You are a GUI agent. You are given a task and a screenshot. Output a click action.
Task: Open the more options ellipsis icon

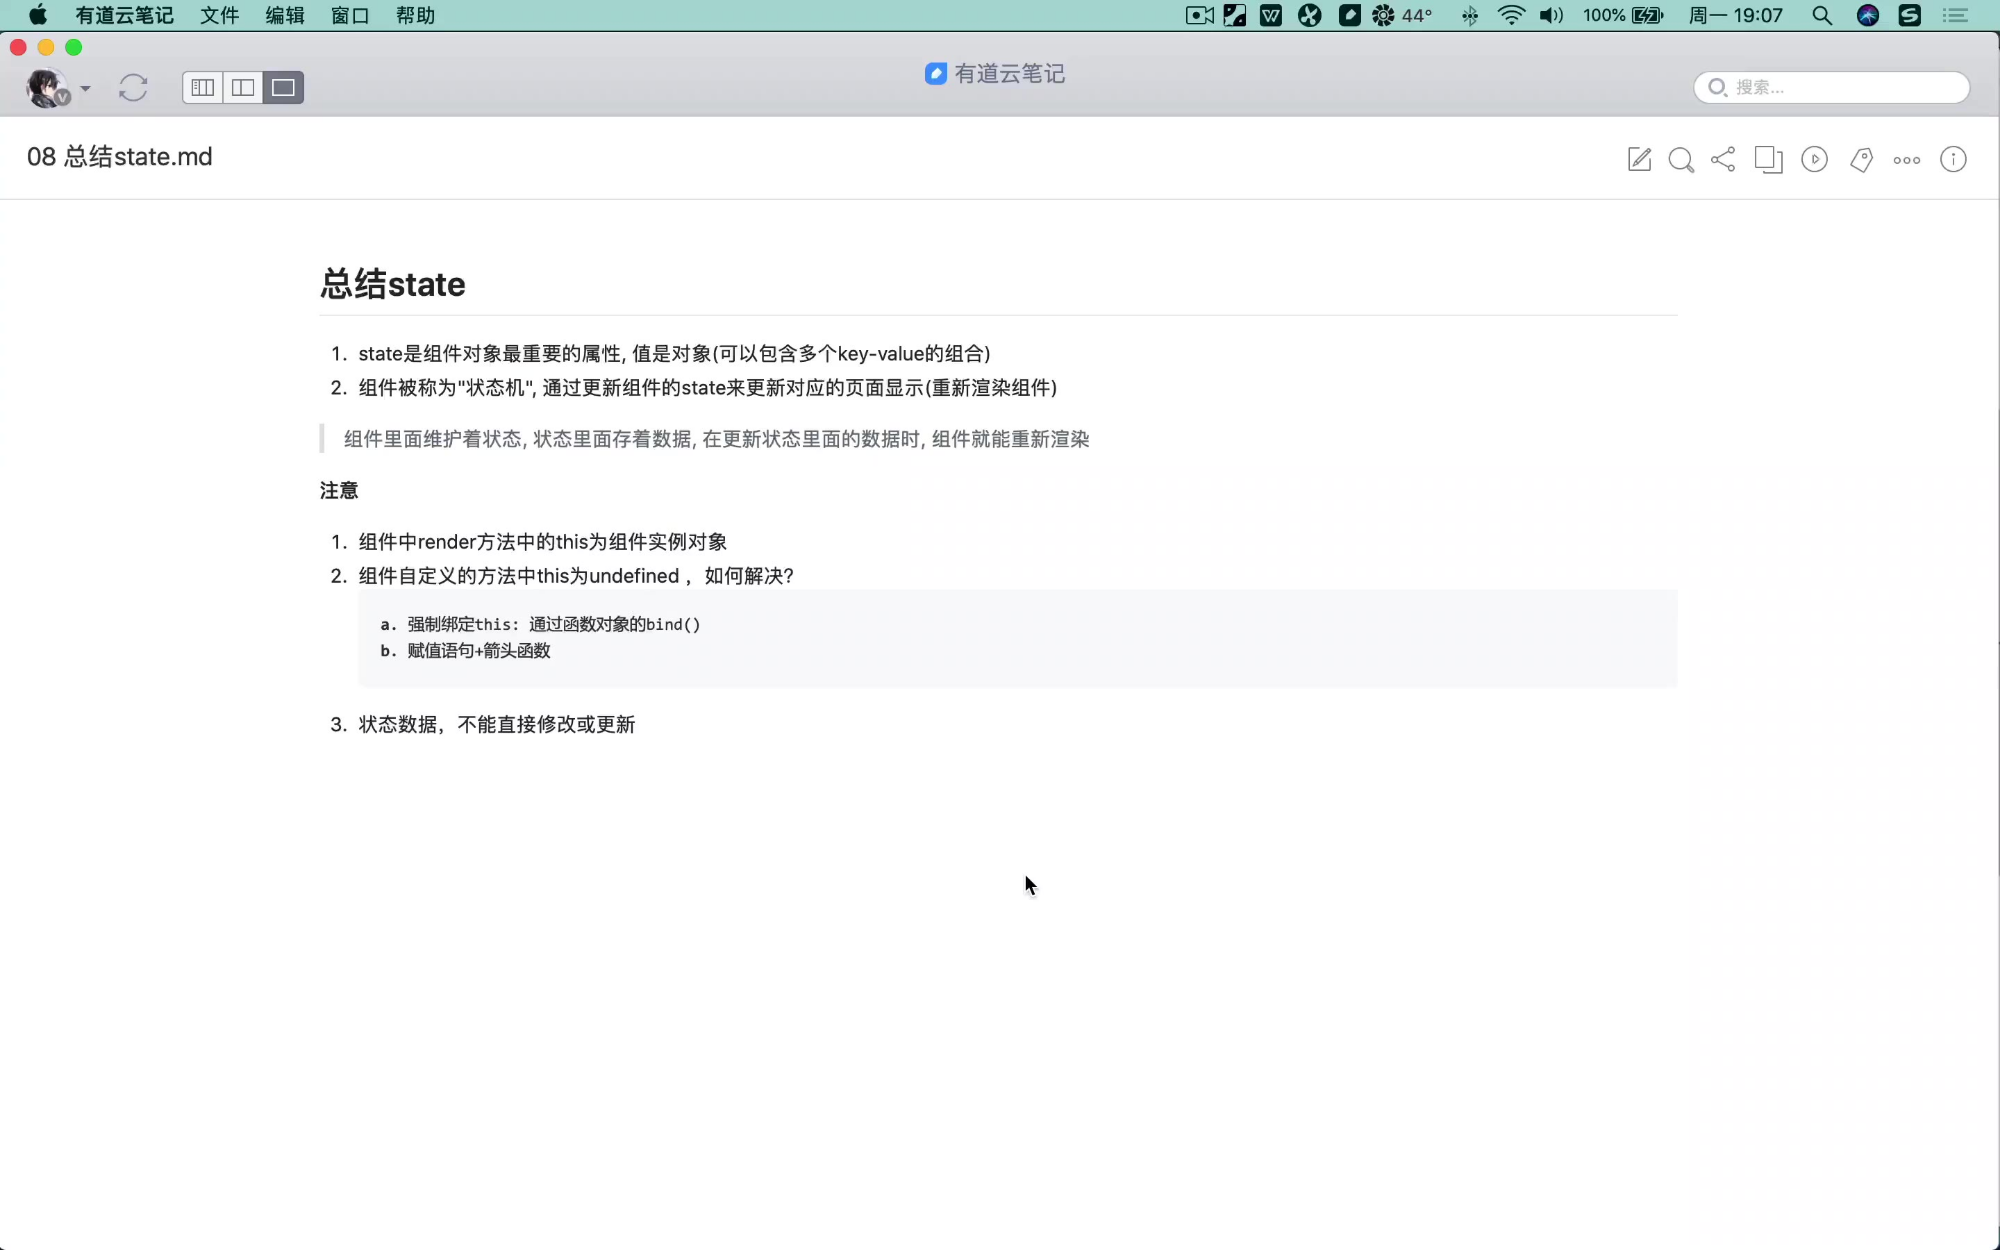point(1906,160)
